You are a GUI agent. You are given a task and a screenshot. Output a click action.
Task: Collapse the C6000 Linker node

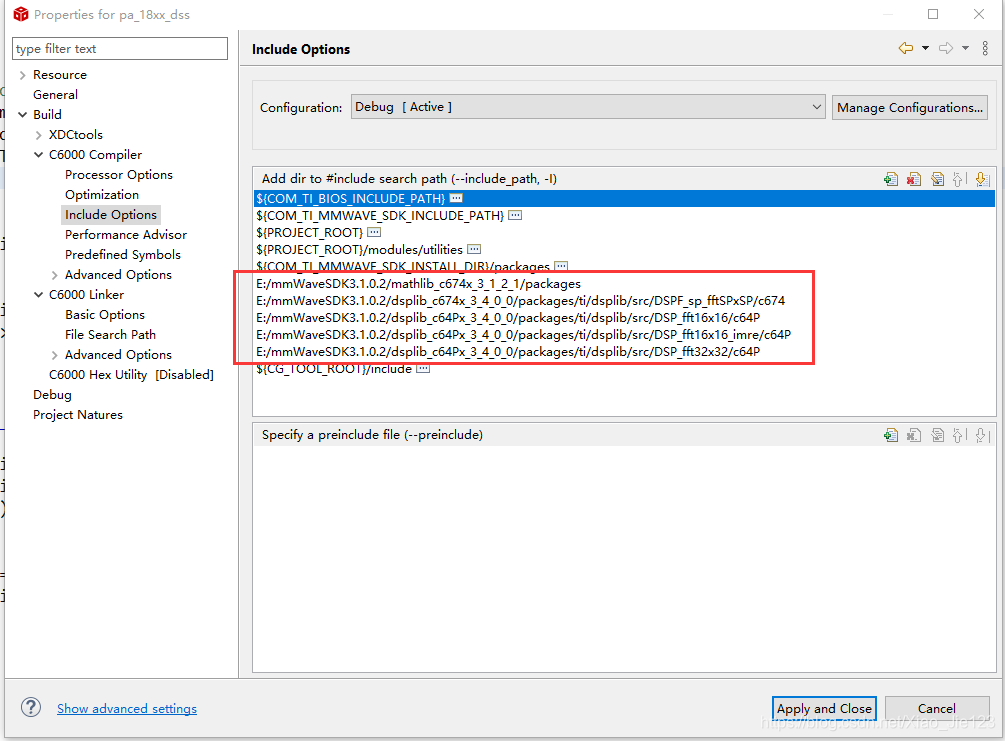(38, 295)
